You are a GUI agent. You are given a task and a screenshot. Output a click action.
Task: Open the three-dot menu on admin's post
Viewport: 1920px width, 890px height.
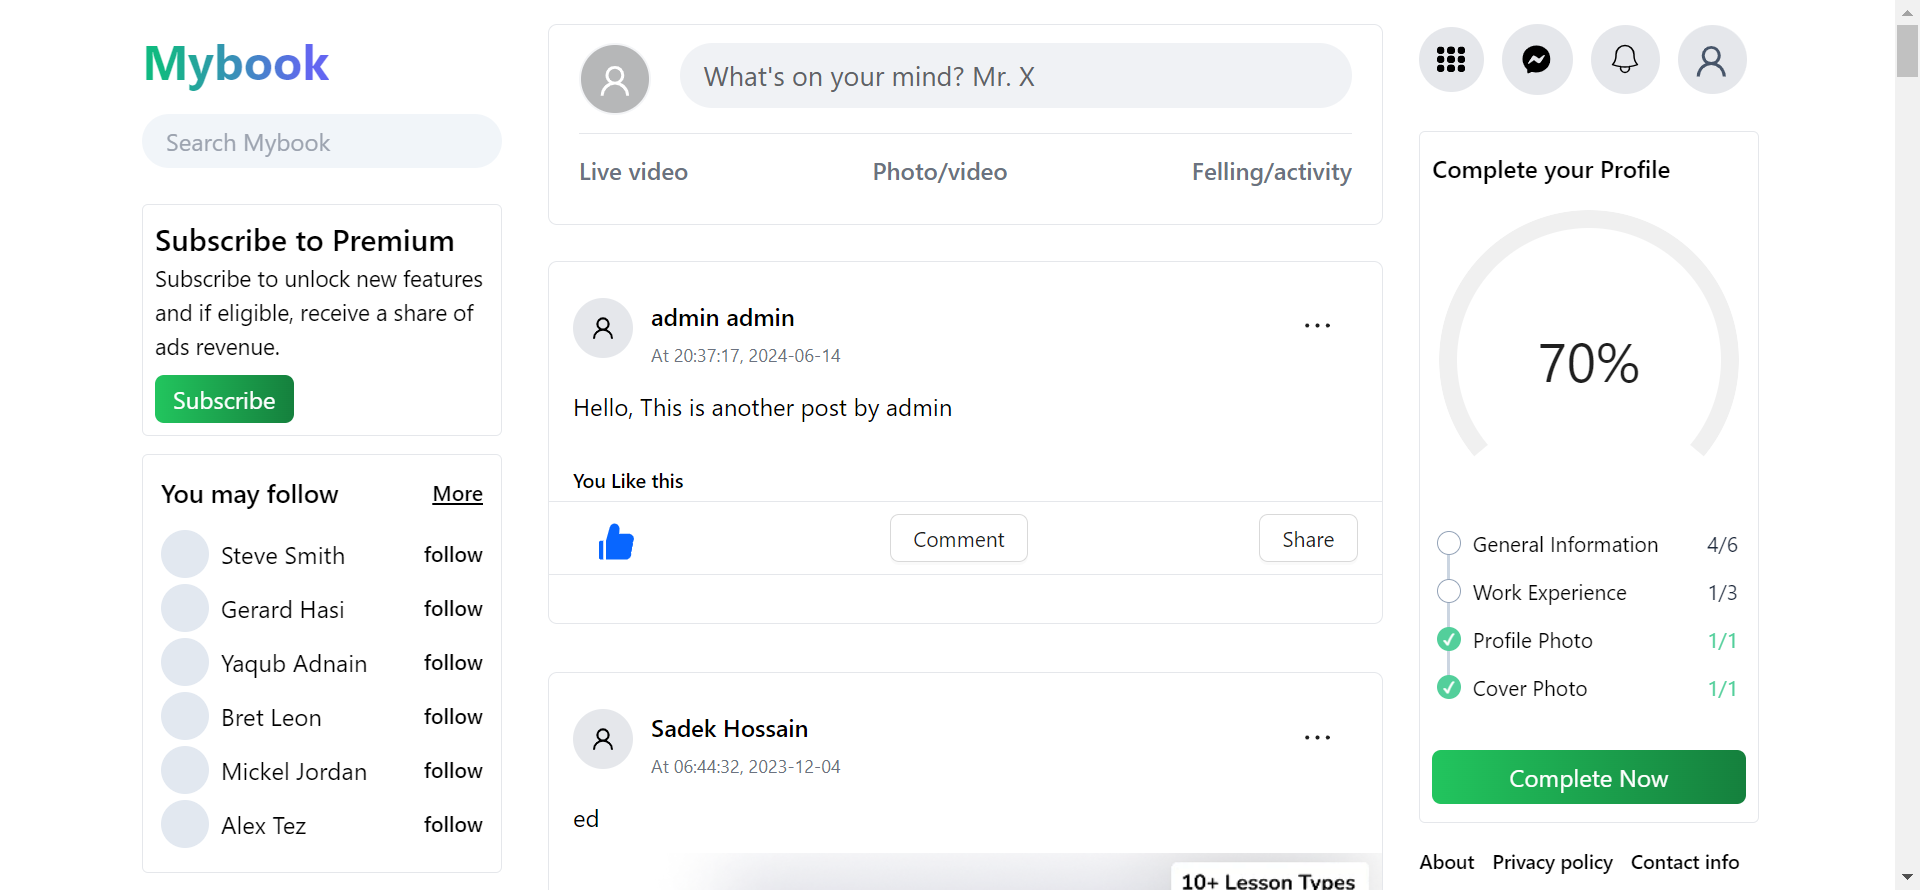pyautogui.click(x=1317, y=326)
